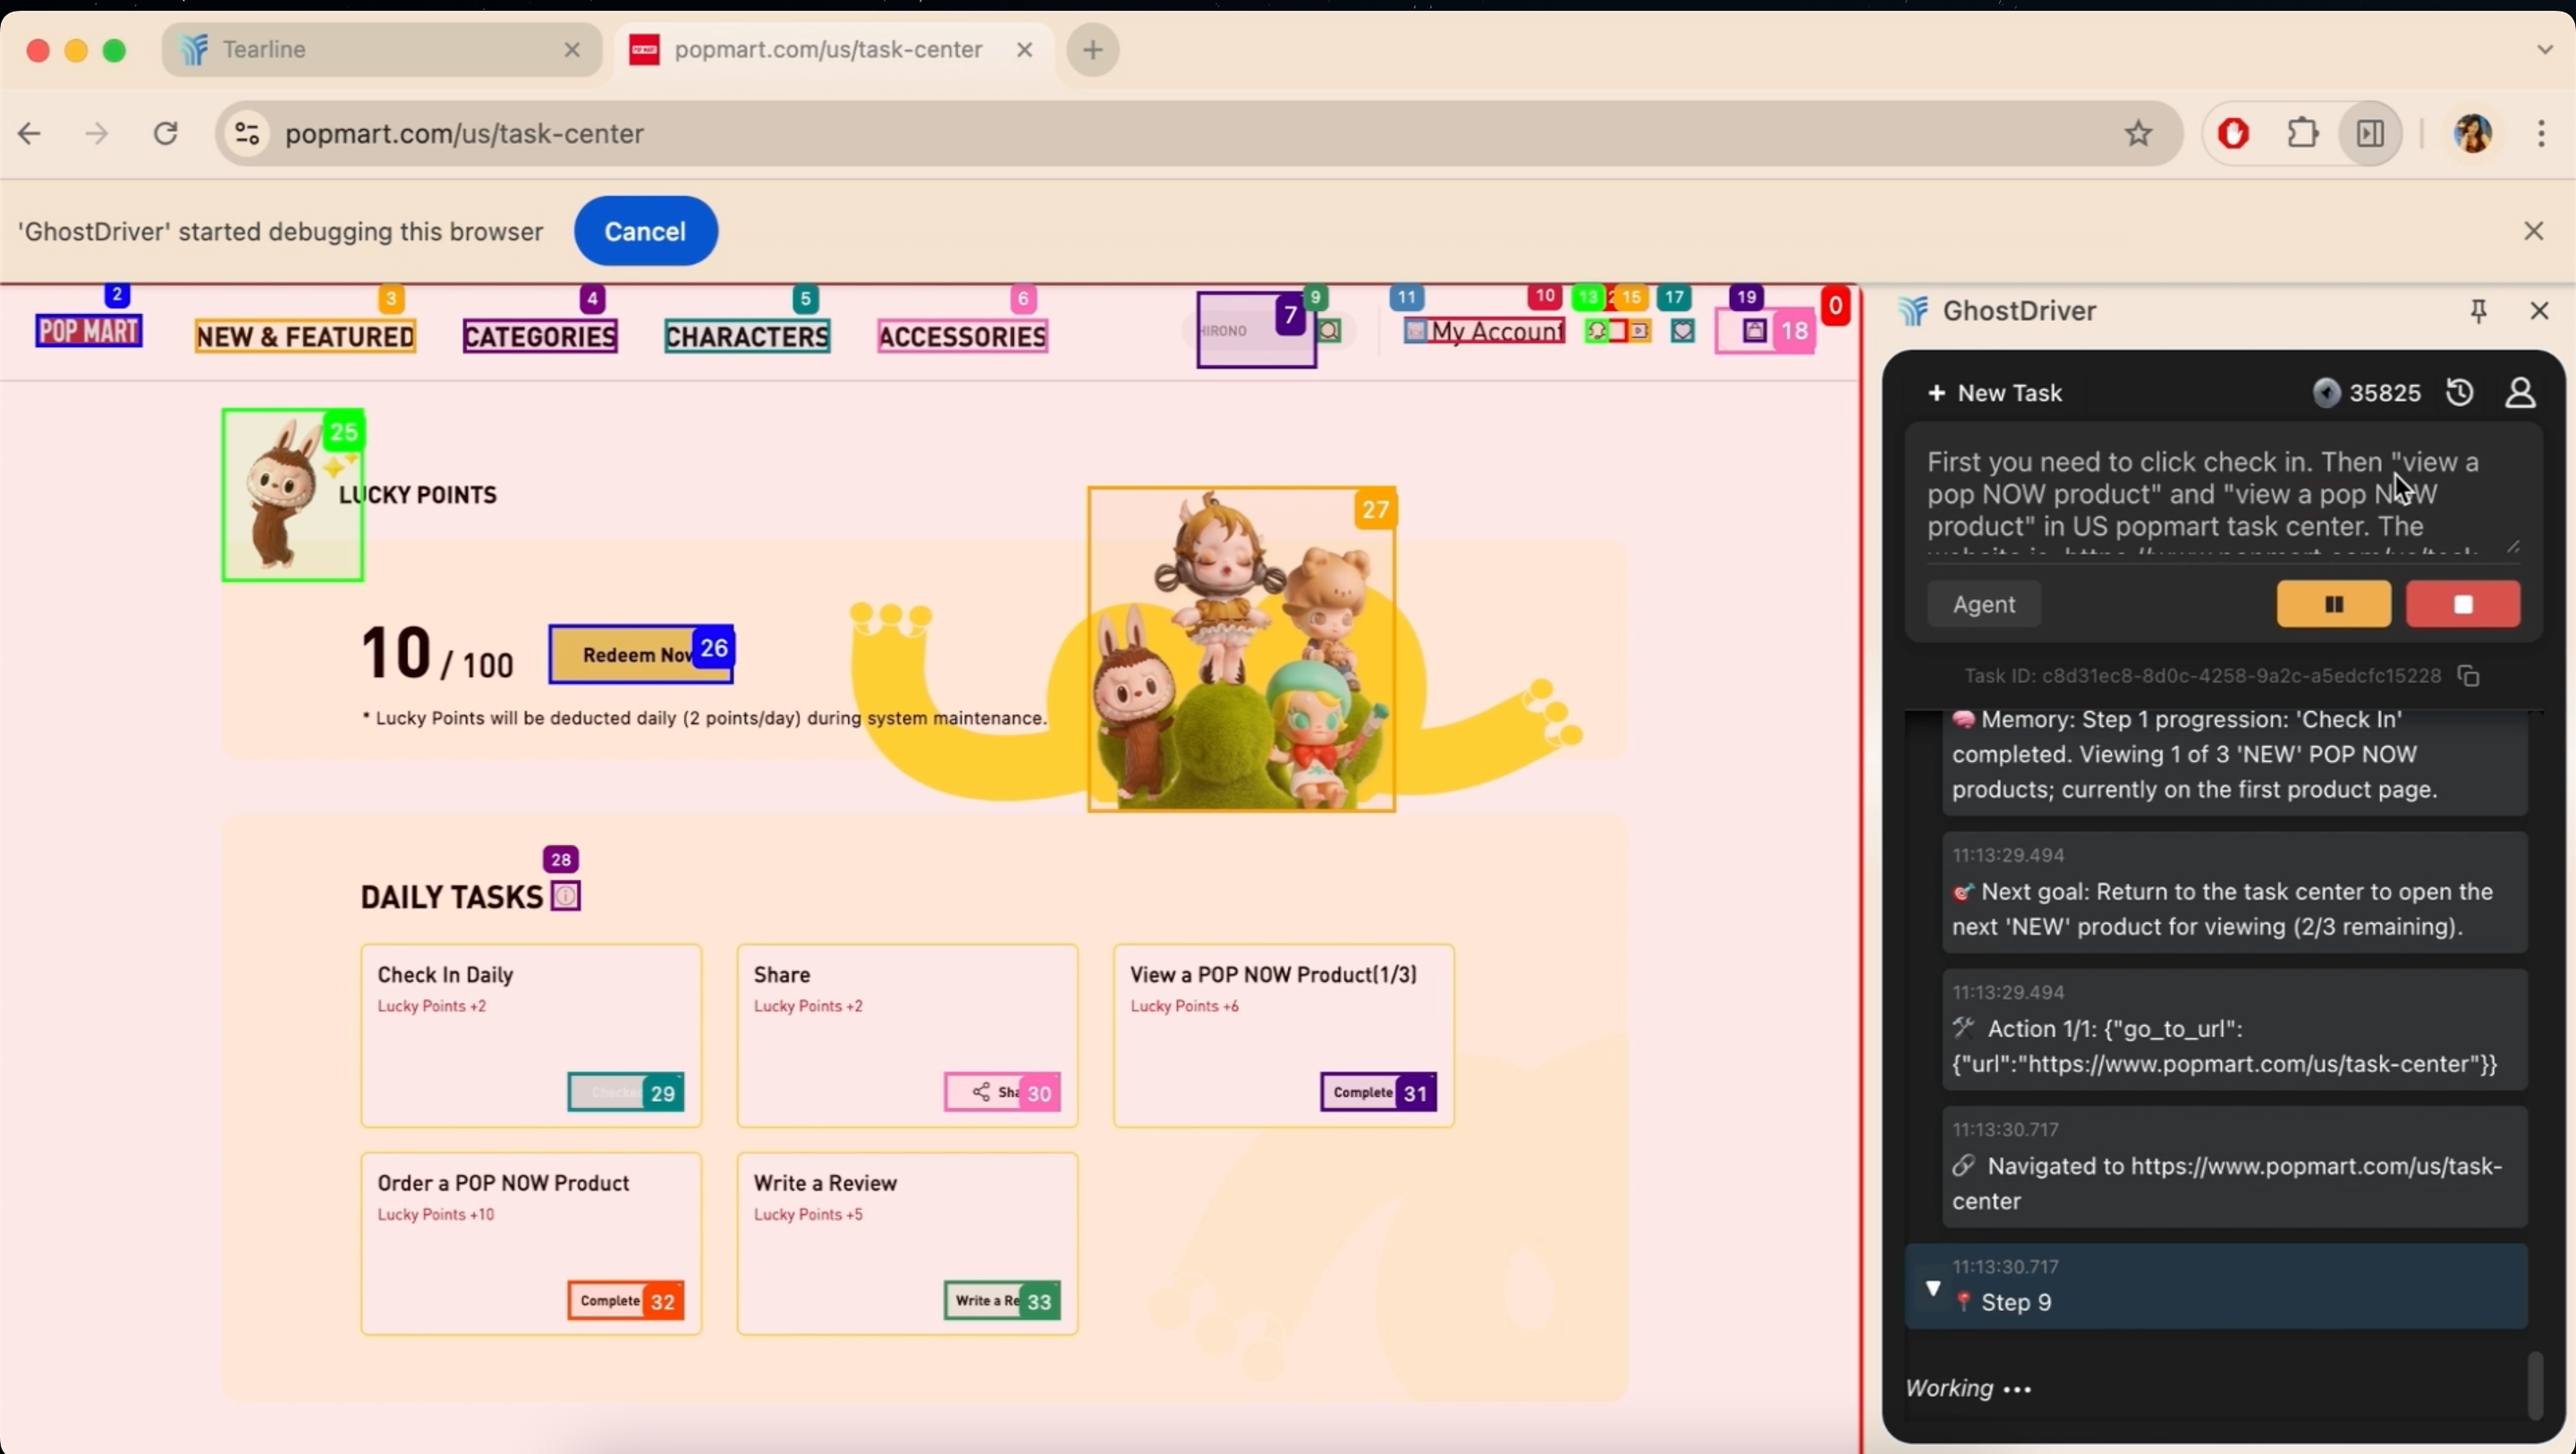Screen dimensions: 2576x1454
Task: Click the 'Next goal' log message
Action: point(2234,893)
